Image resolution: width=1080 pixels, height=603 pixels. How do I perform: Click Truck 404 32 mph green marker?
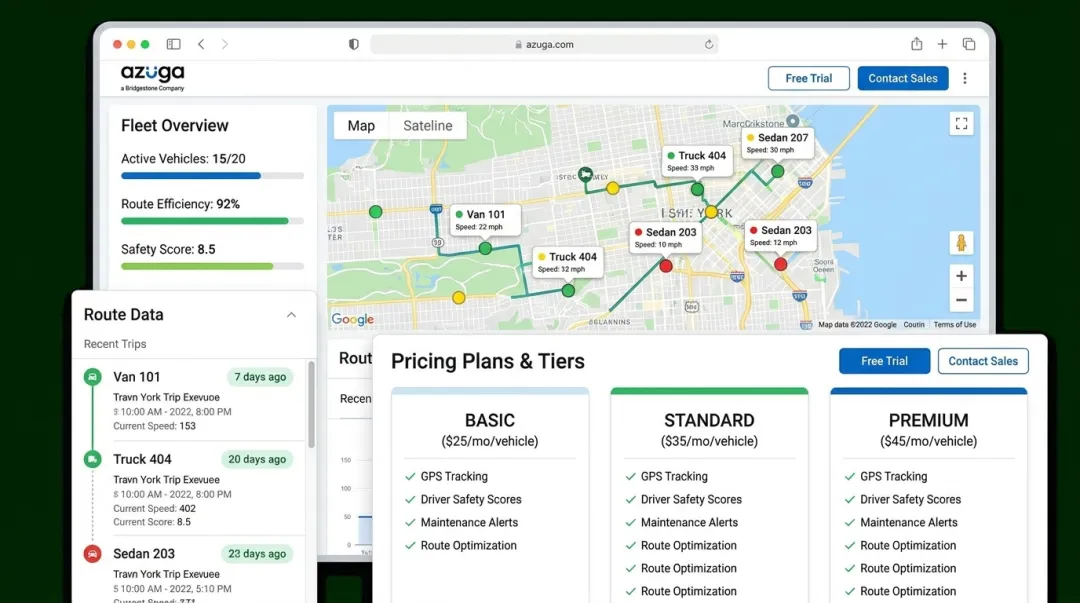(x=568, y=291)
